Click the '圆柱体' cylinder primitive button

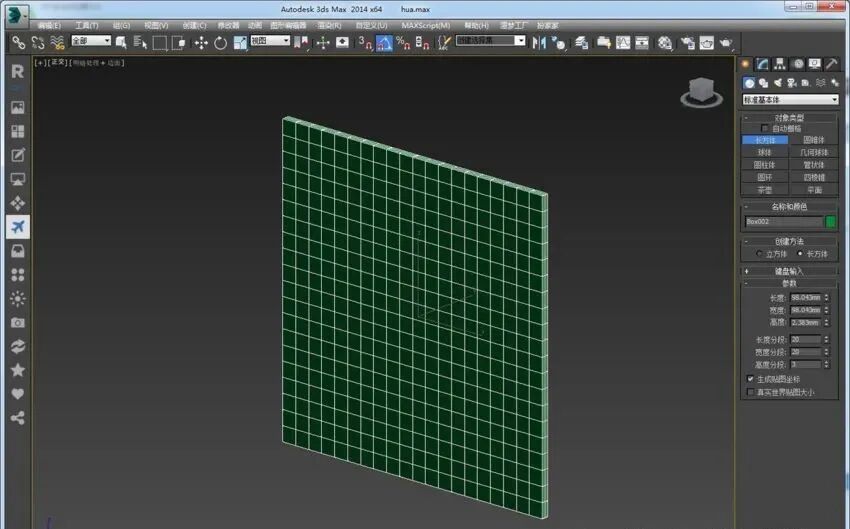click(x=765, y=165)
